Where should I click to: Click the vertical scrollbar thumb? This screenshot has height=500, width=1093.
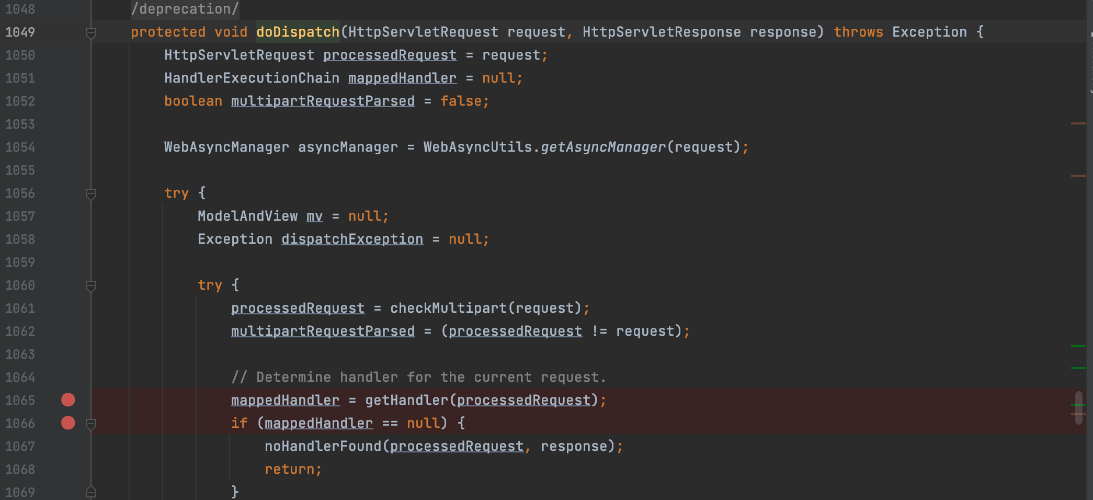coord(1079,407)
